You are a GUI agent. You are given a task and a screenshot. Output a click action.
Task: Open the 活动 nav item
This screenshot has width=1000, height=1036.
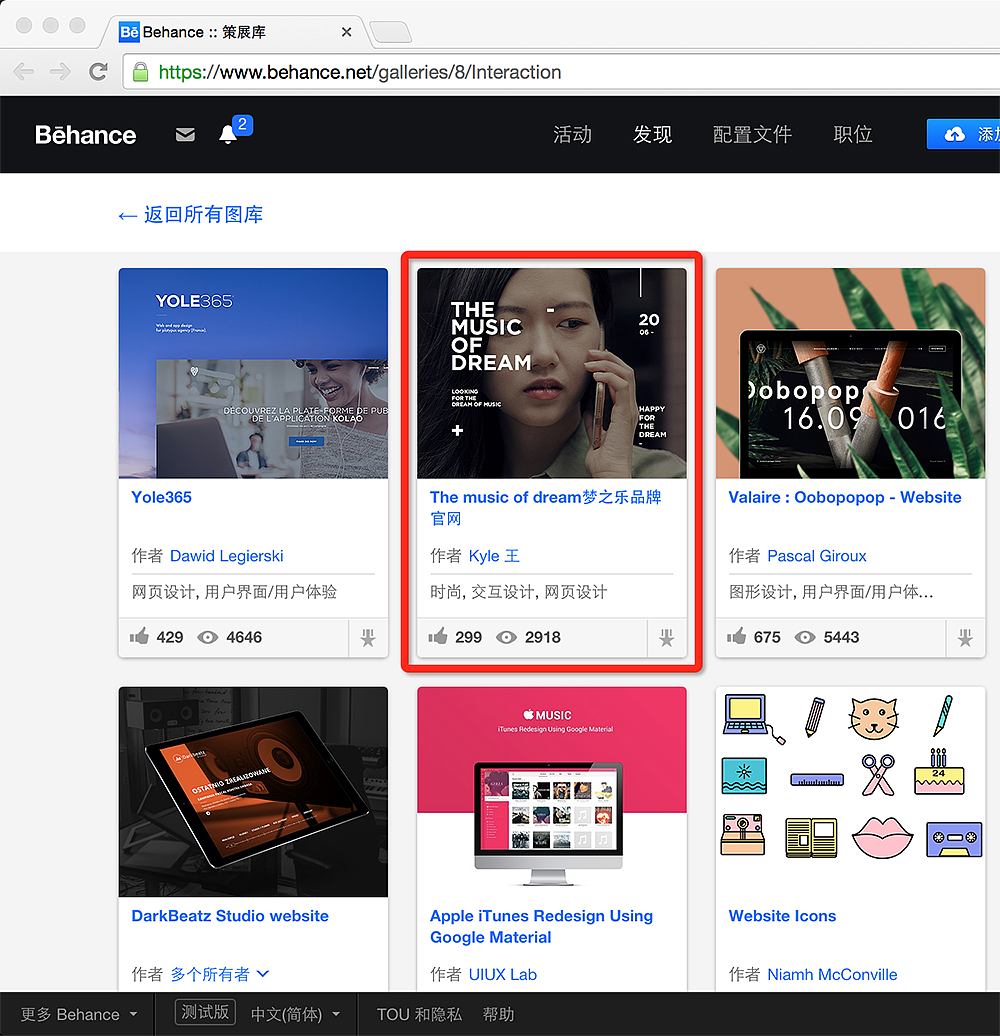572,134
